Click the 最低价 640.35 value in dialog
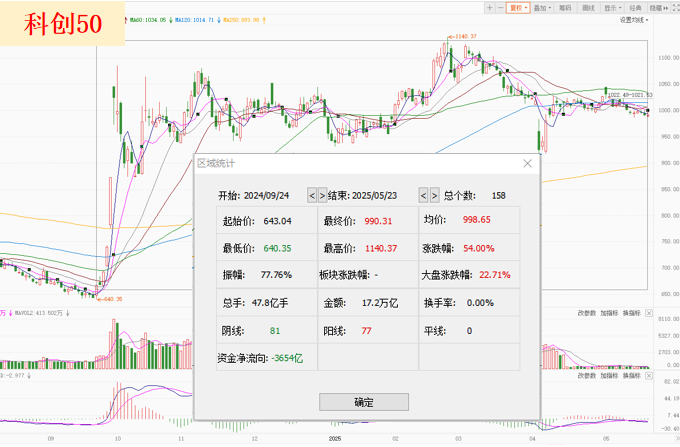 [278, 248]
